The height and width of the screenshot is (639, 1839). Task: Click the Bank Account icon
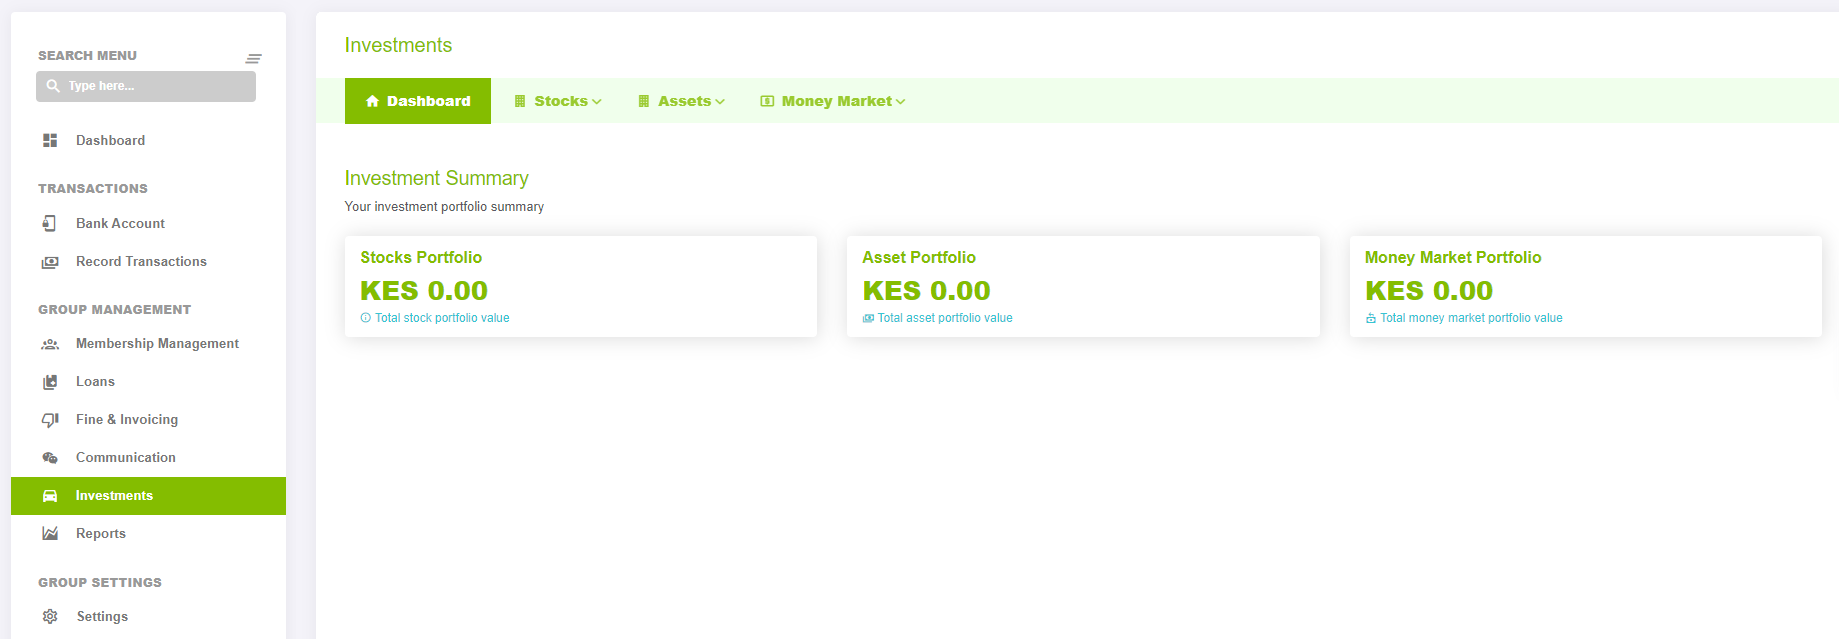[50, 223]
